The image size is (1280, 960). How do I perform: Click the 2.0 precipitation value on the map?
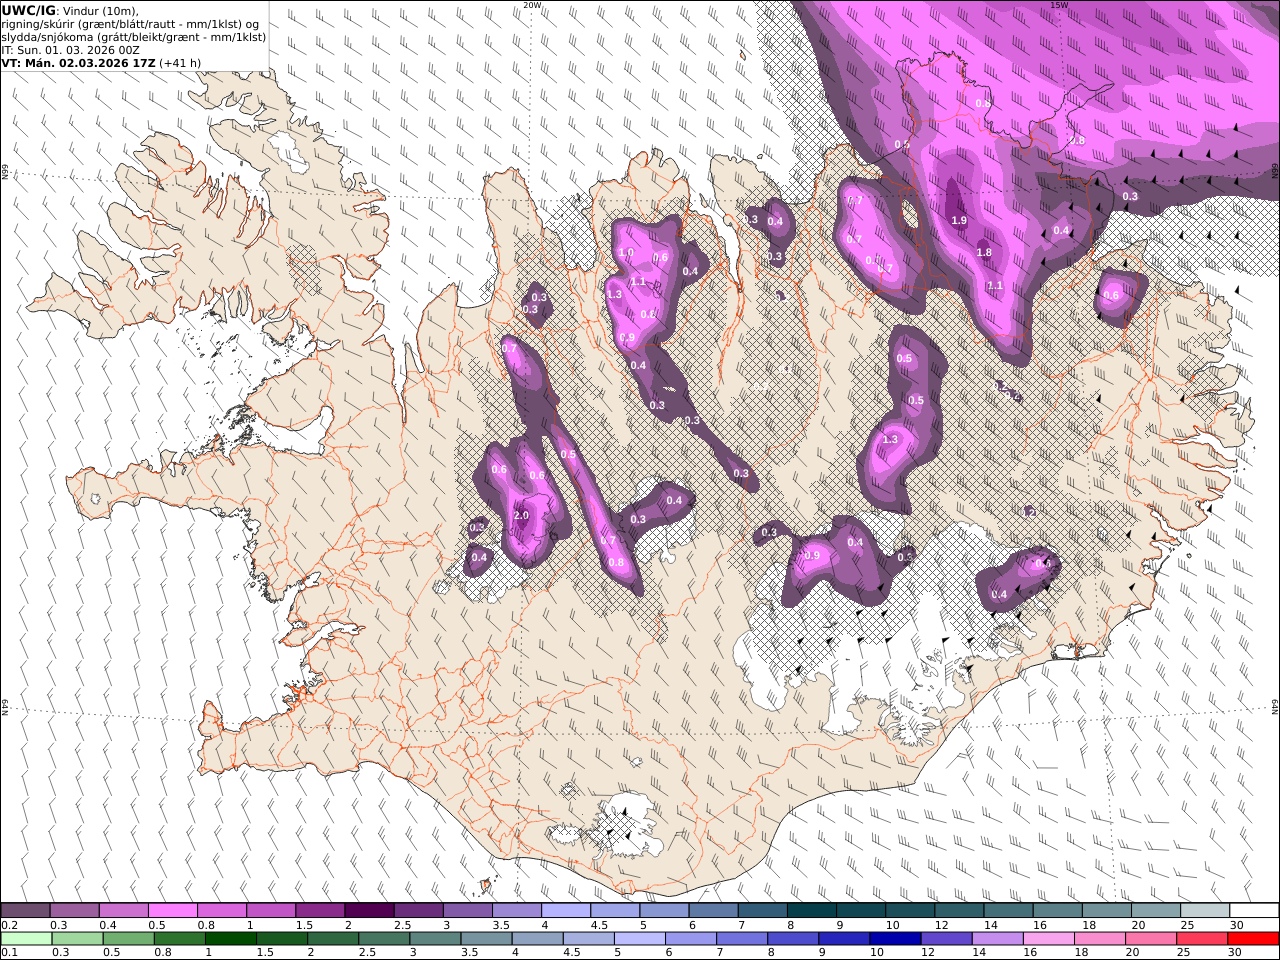pyautogui.click(x=521, y=515)
